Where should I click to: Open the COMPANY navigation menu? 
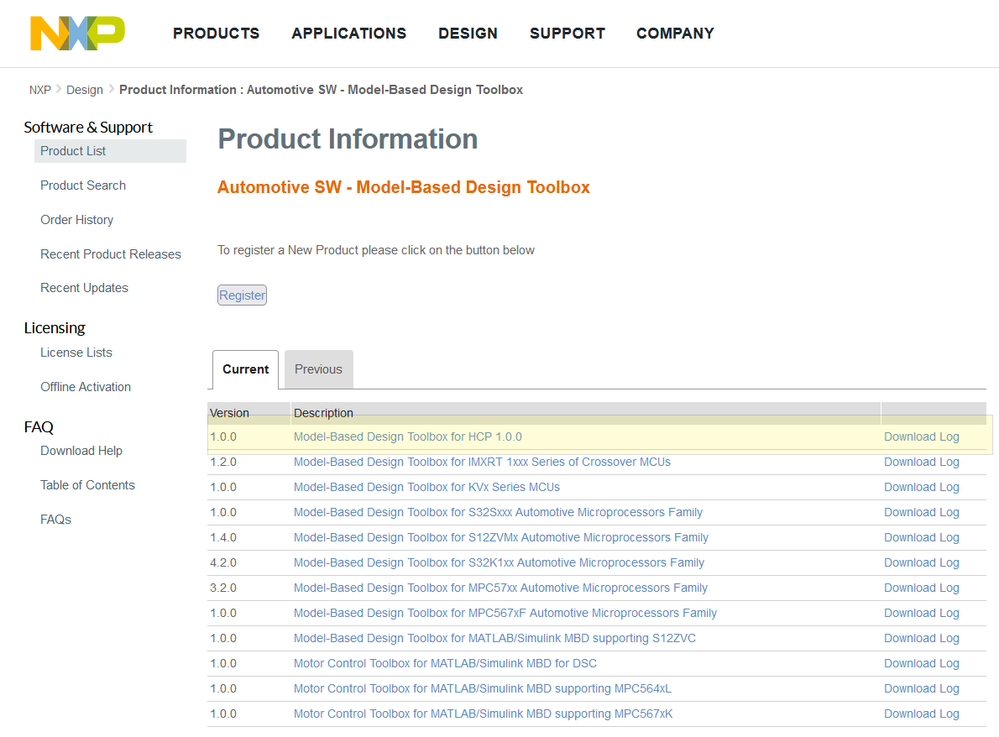pyautogui.click(x=675, y=33)
